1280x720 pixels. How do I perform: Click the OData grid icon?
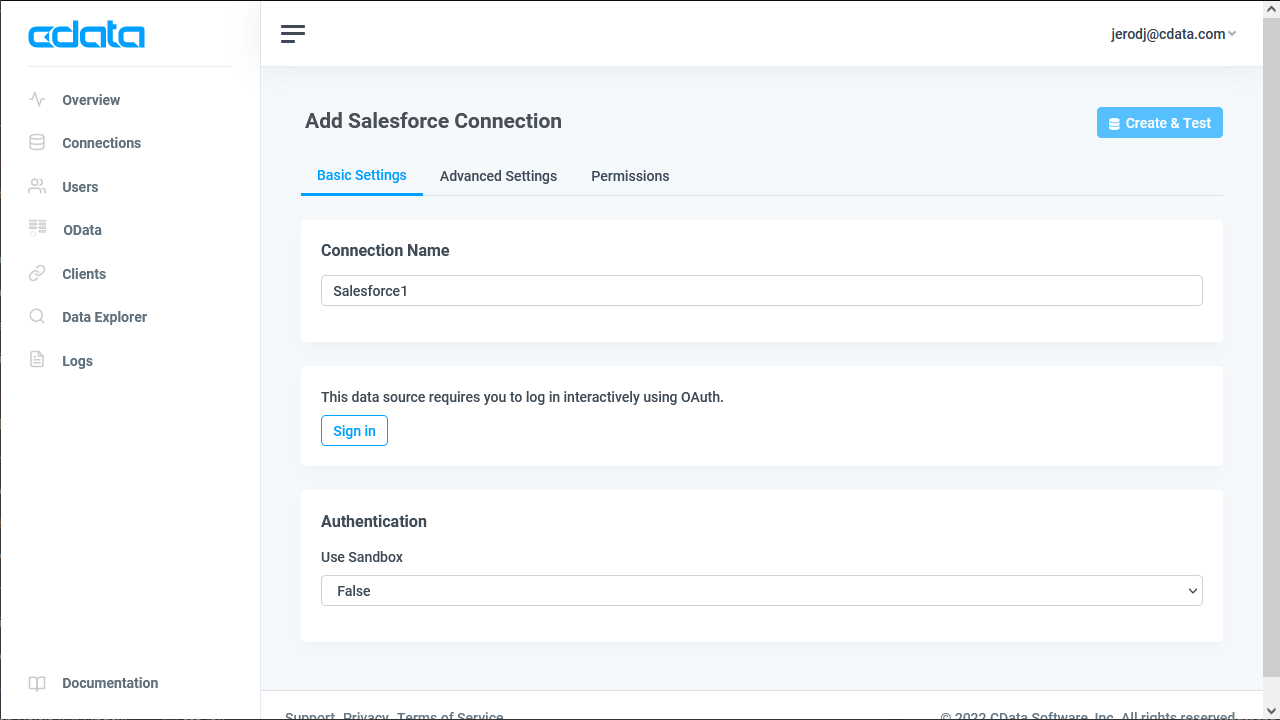point(37,229)
